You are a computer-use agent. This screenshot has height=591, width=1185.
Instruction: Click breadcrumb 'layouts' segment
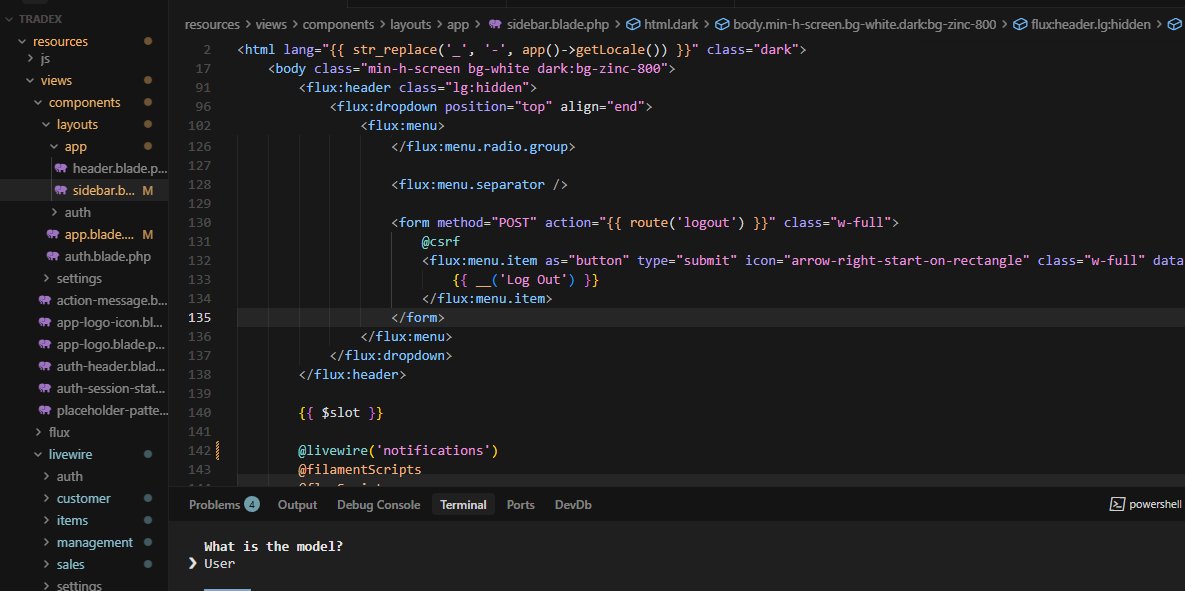tap(410, 24)
